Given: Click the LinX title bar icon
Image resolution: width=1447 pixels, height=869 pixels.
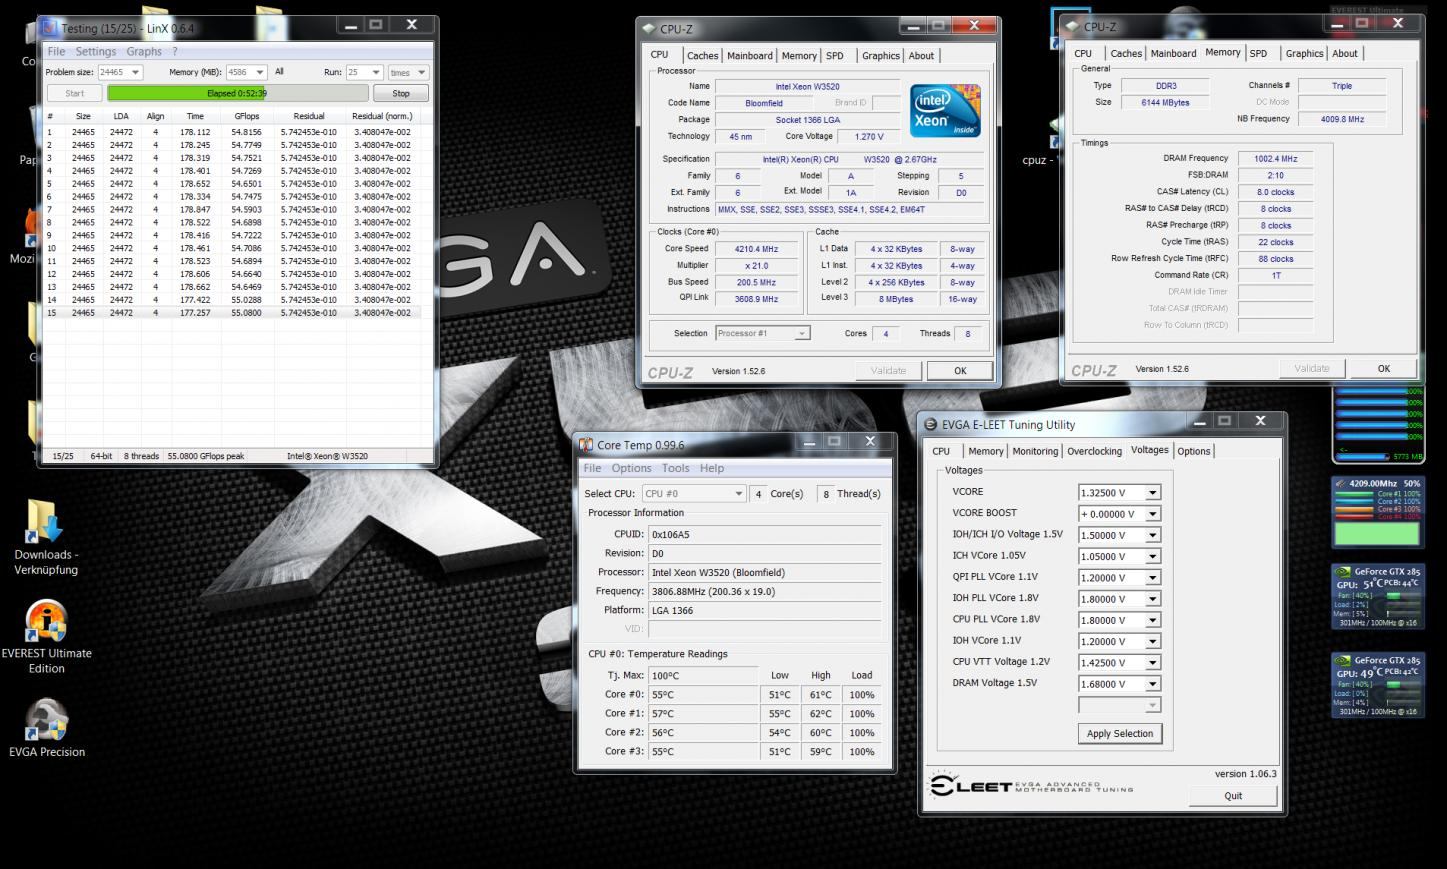Looking at the screenshot, I should pyautogui.click(x=51, y=28).
